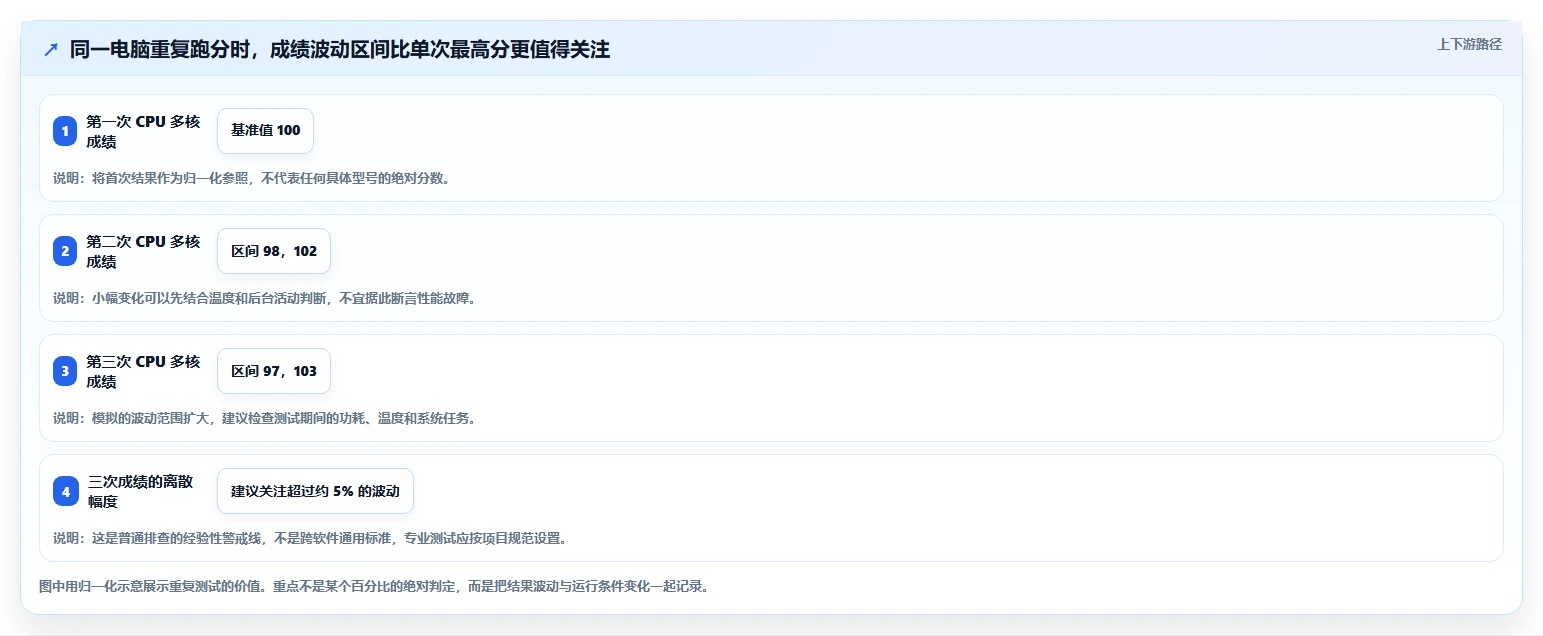1543x636 pixels.
Task: Select the step 4 number badge
Action: tap(65, 491)
